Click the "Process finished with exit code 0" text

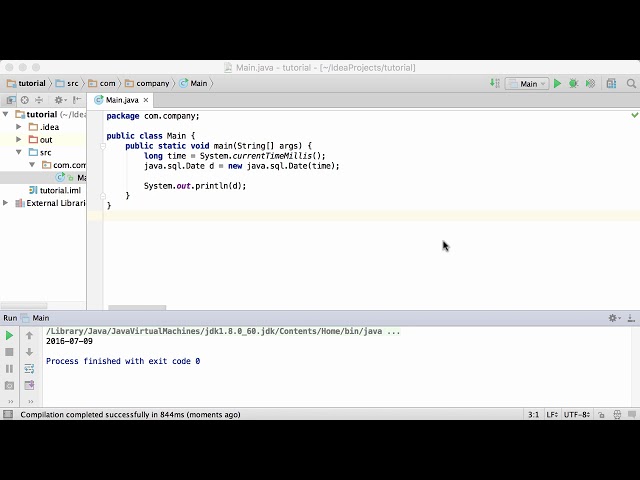point(123,361)
